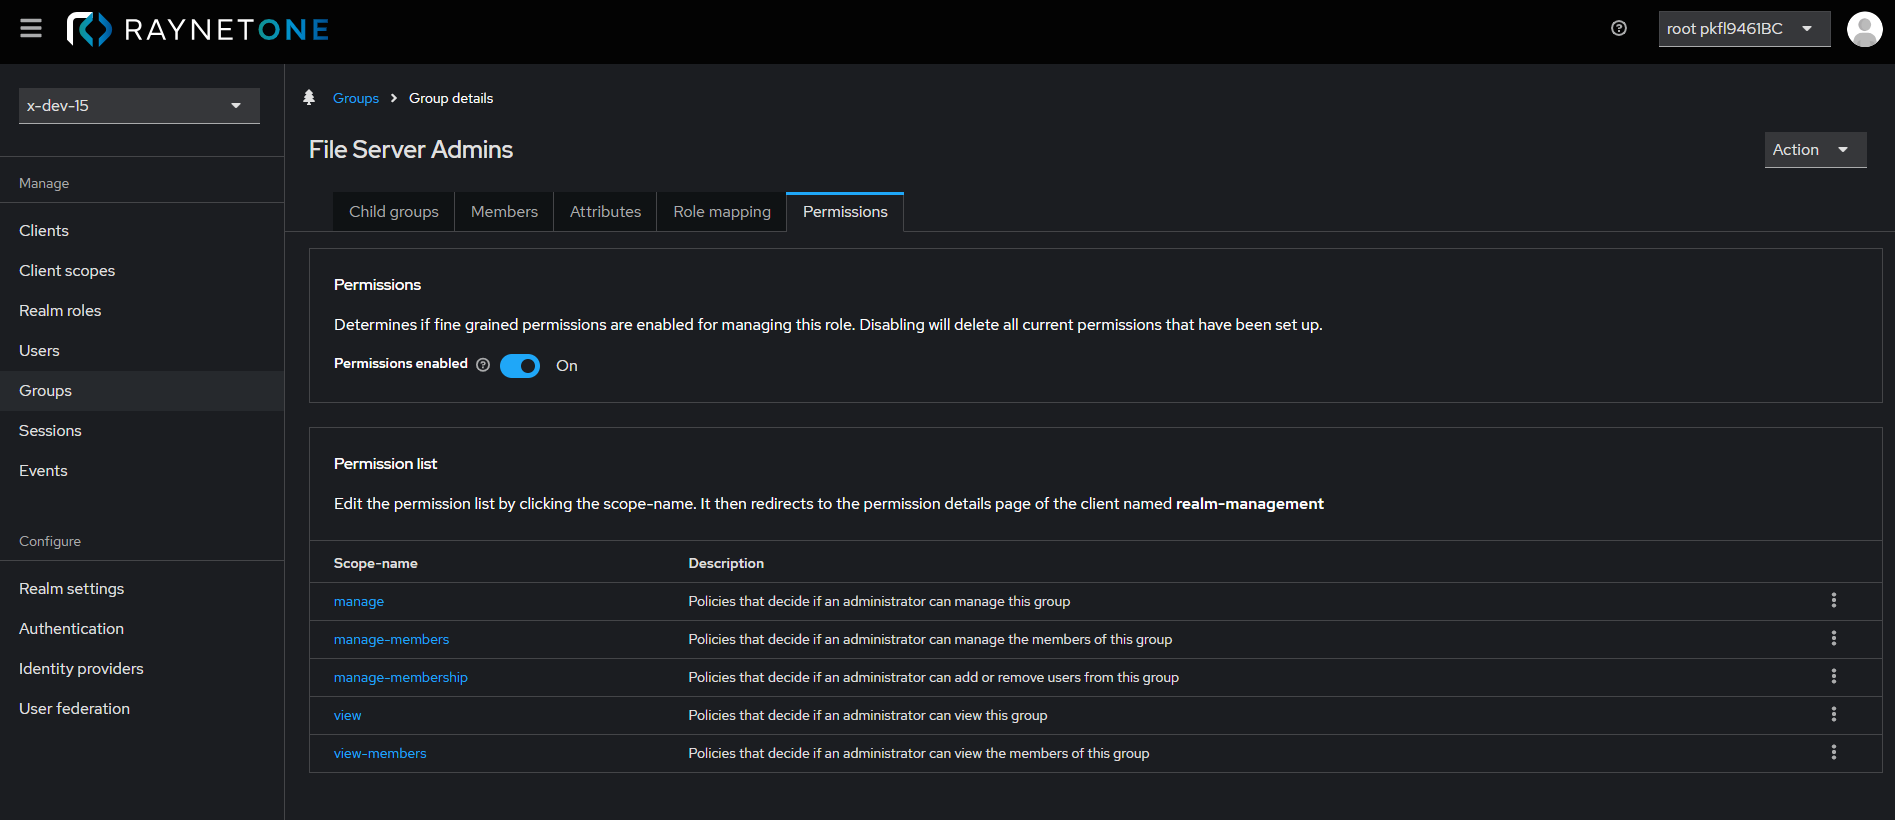Show help tooltip for Permissions enabled
This screenshot has height=820, width=1895.
click(483, 365)
